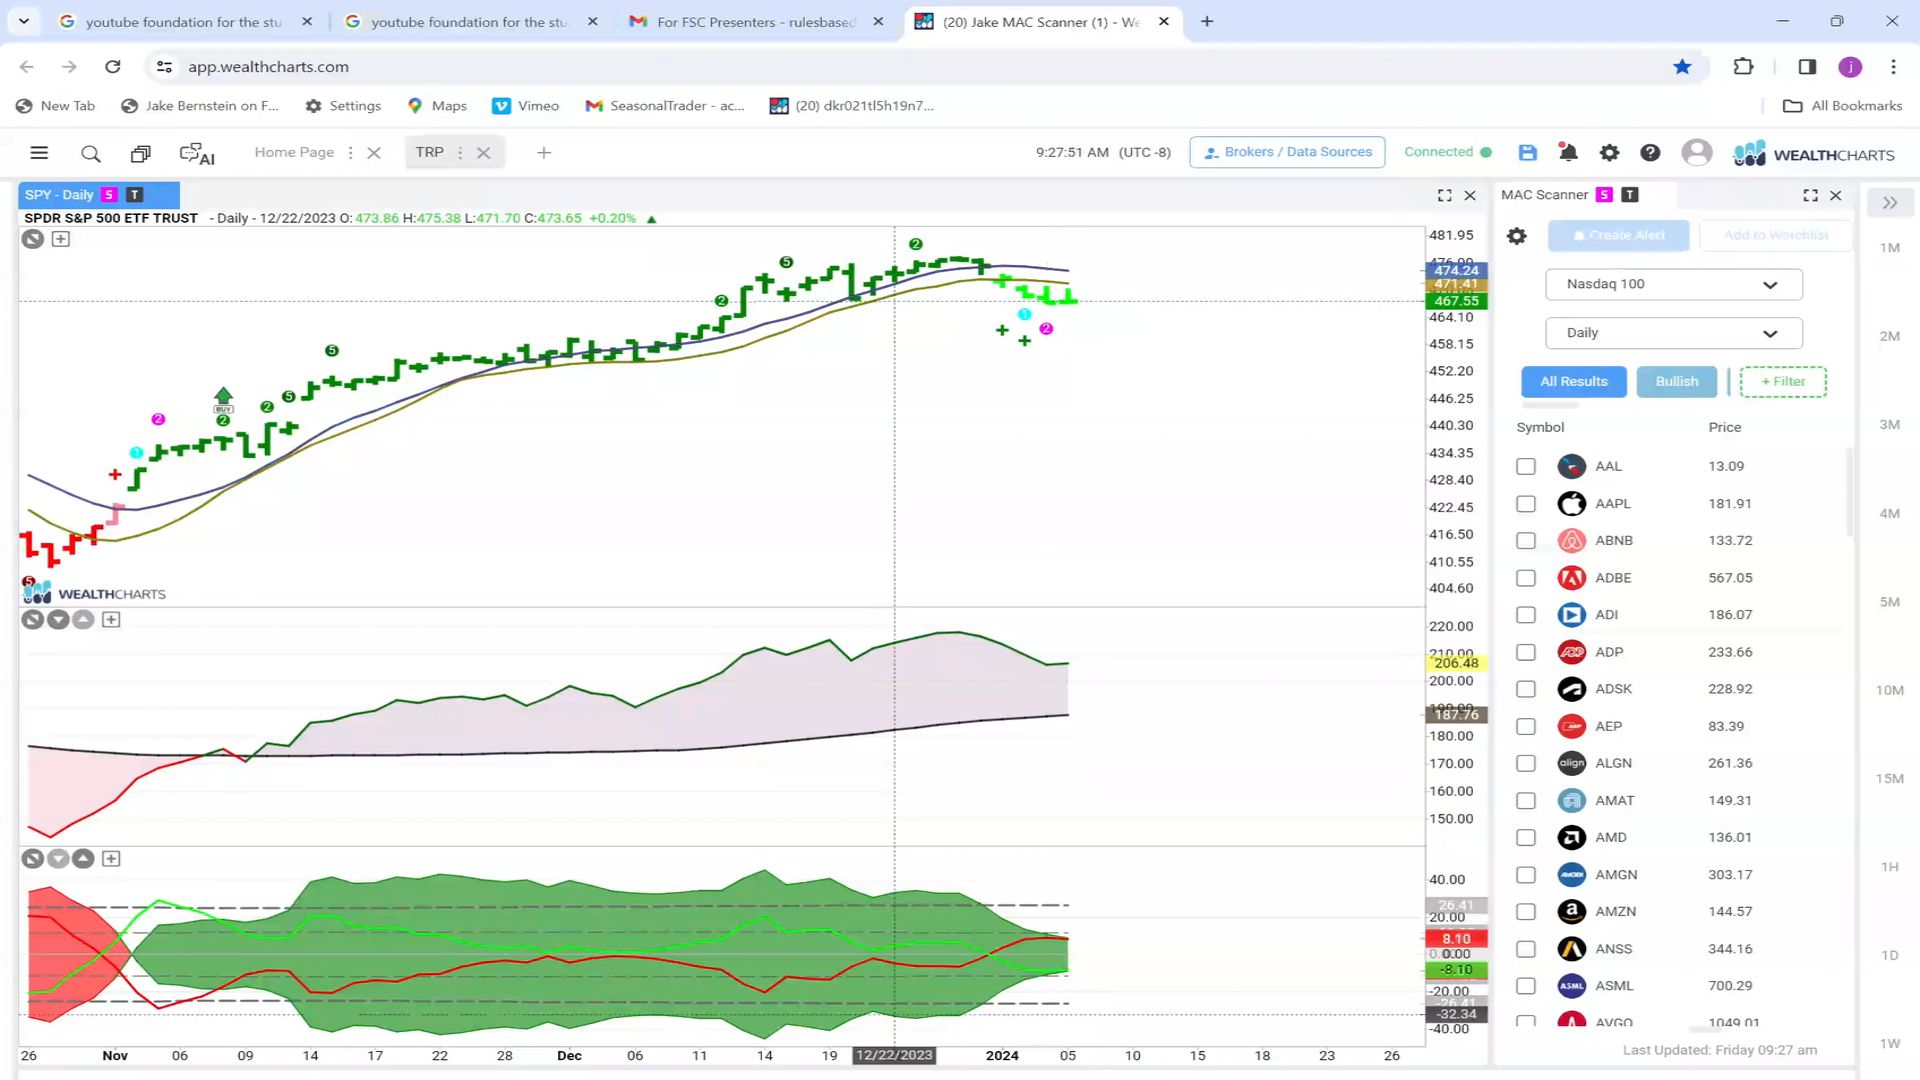Close the MAC Scanner panel
The height and width of the screenshot is (1080, 1920).
click(1836, 195)
